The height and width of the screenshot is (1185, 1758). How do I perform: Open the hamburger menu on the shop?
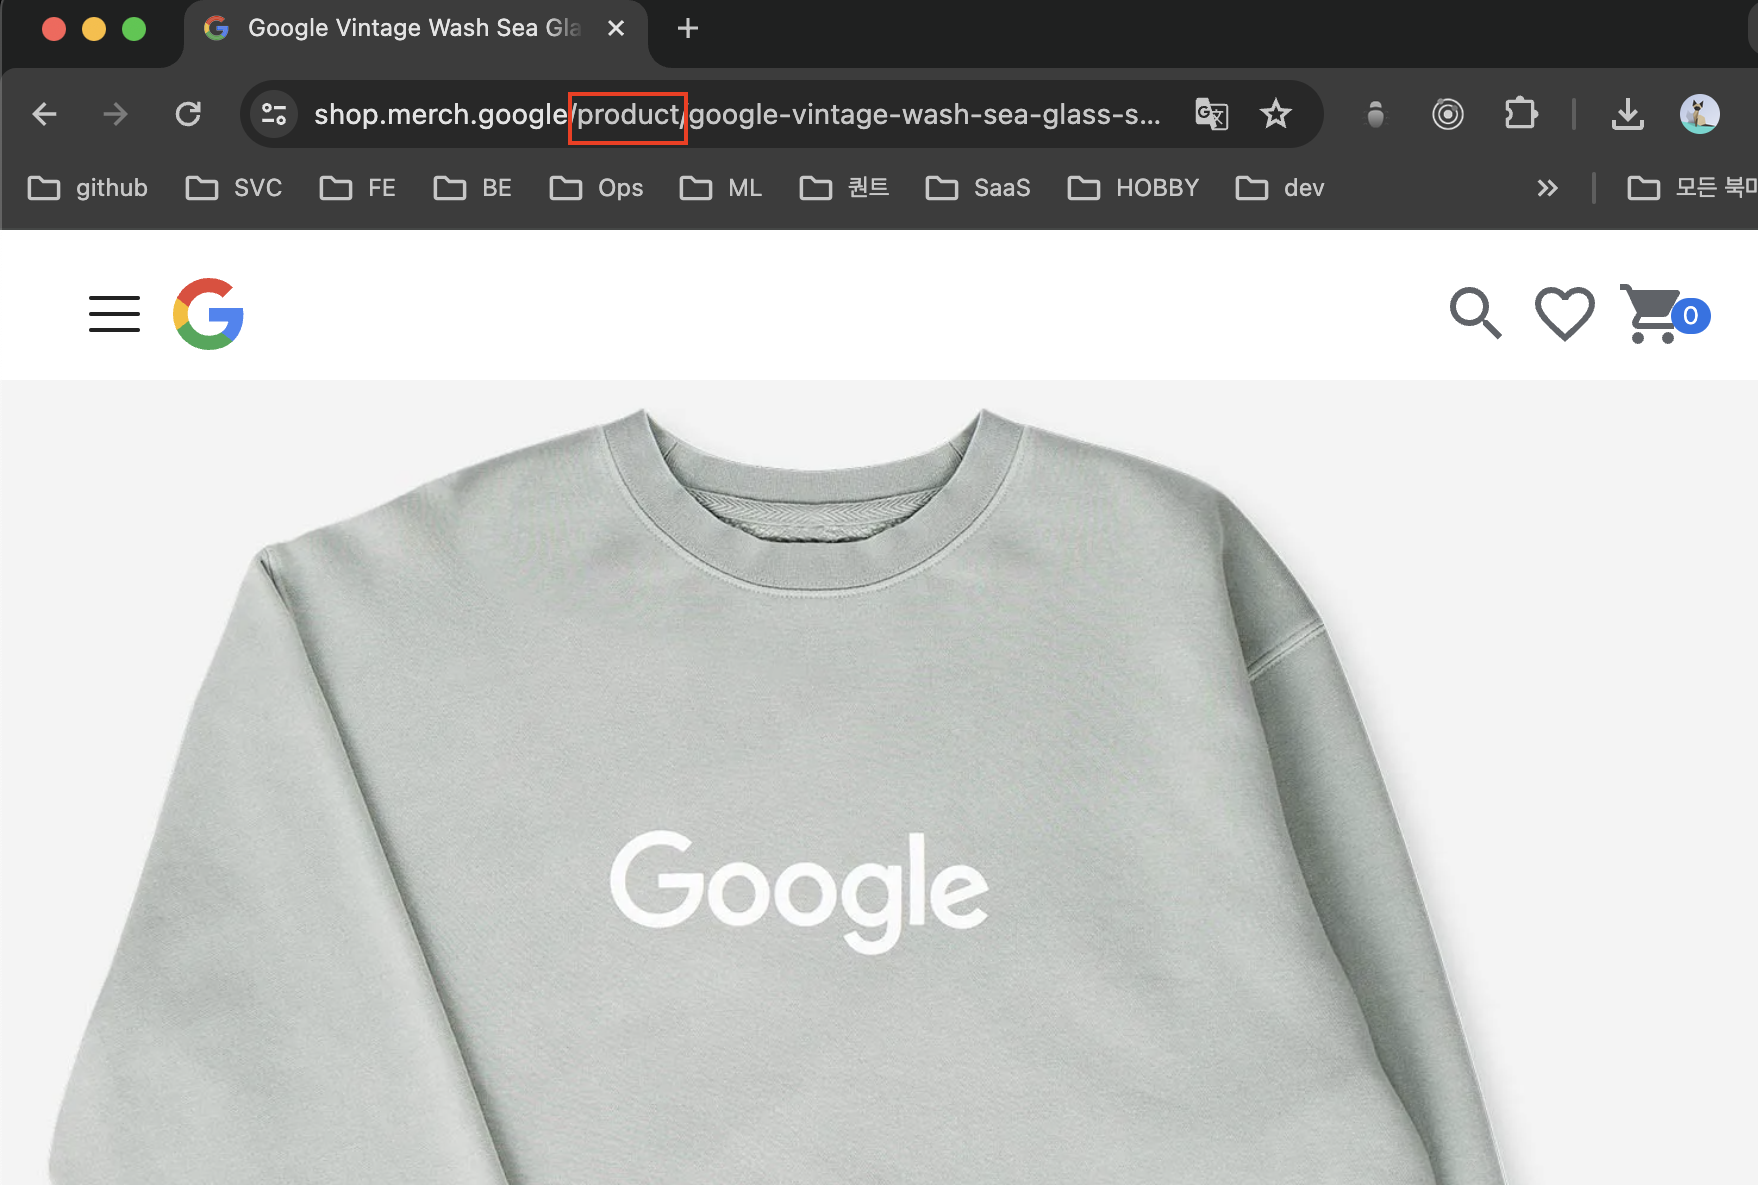click(114, 314)
